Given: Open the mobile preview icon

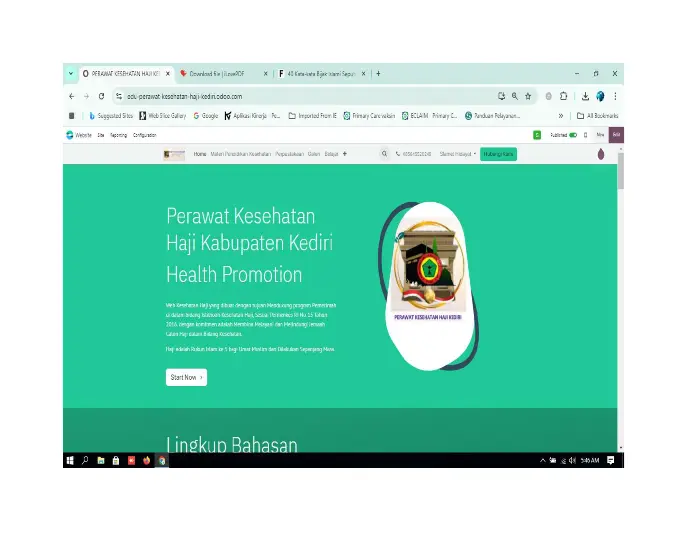Looking at the screenshot, I should point(585,135).
